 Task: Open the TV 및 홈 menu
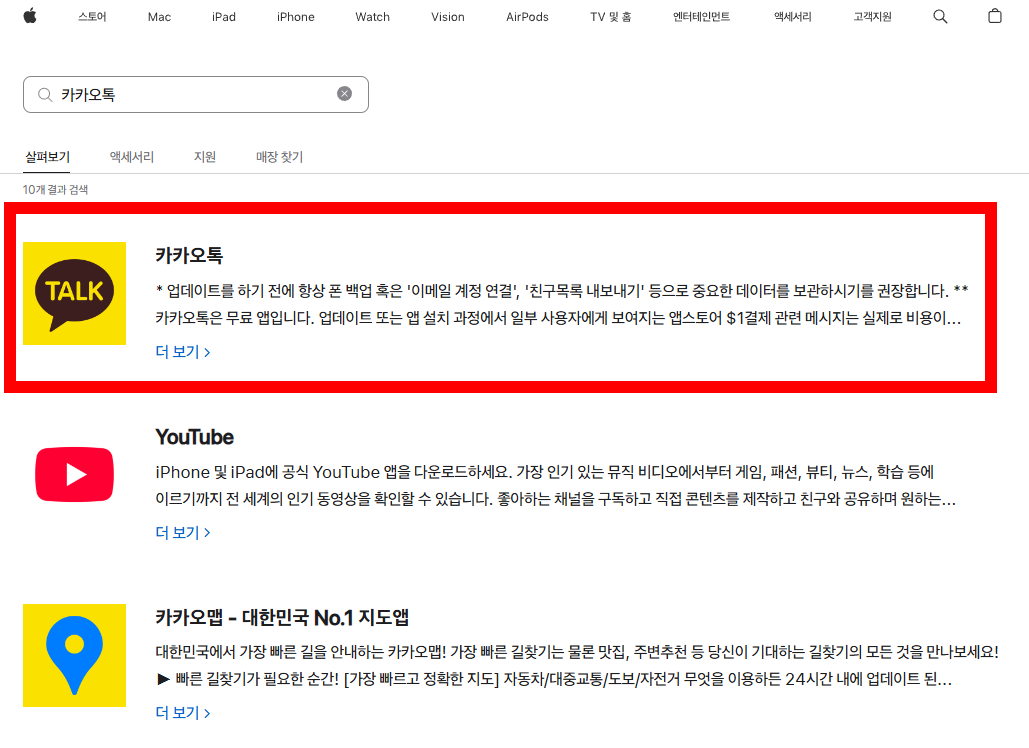pos(610,16)
